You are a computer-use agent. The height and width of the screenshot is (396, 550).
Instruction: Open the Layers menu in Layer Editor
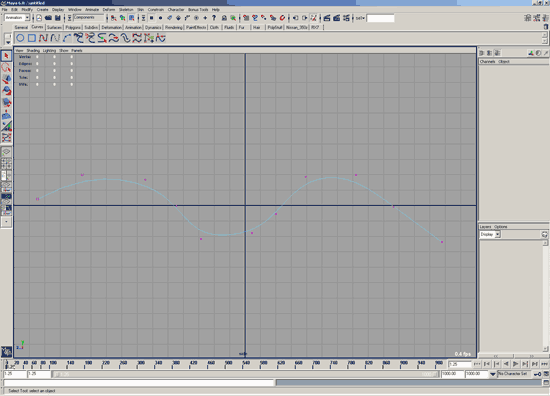485,227
